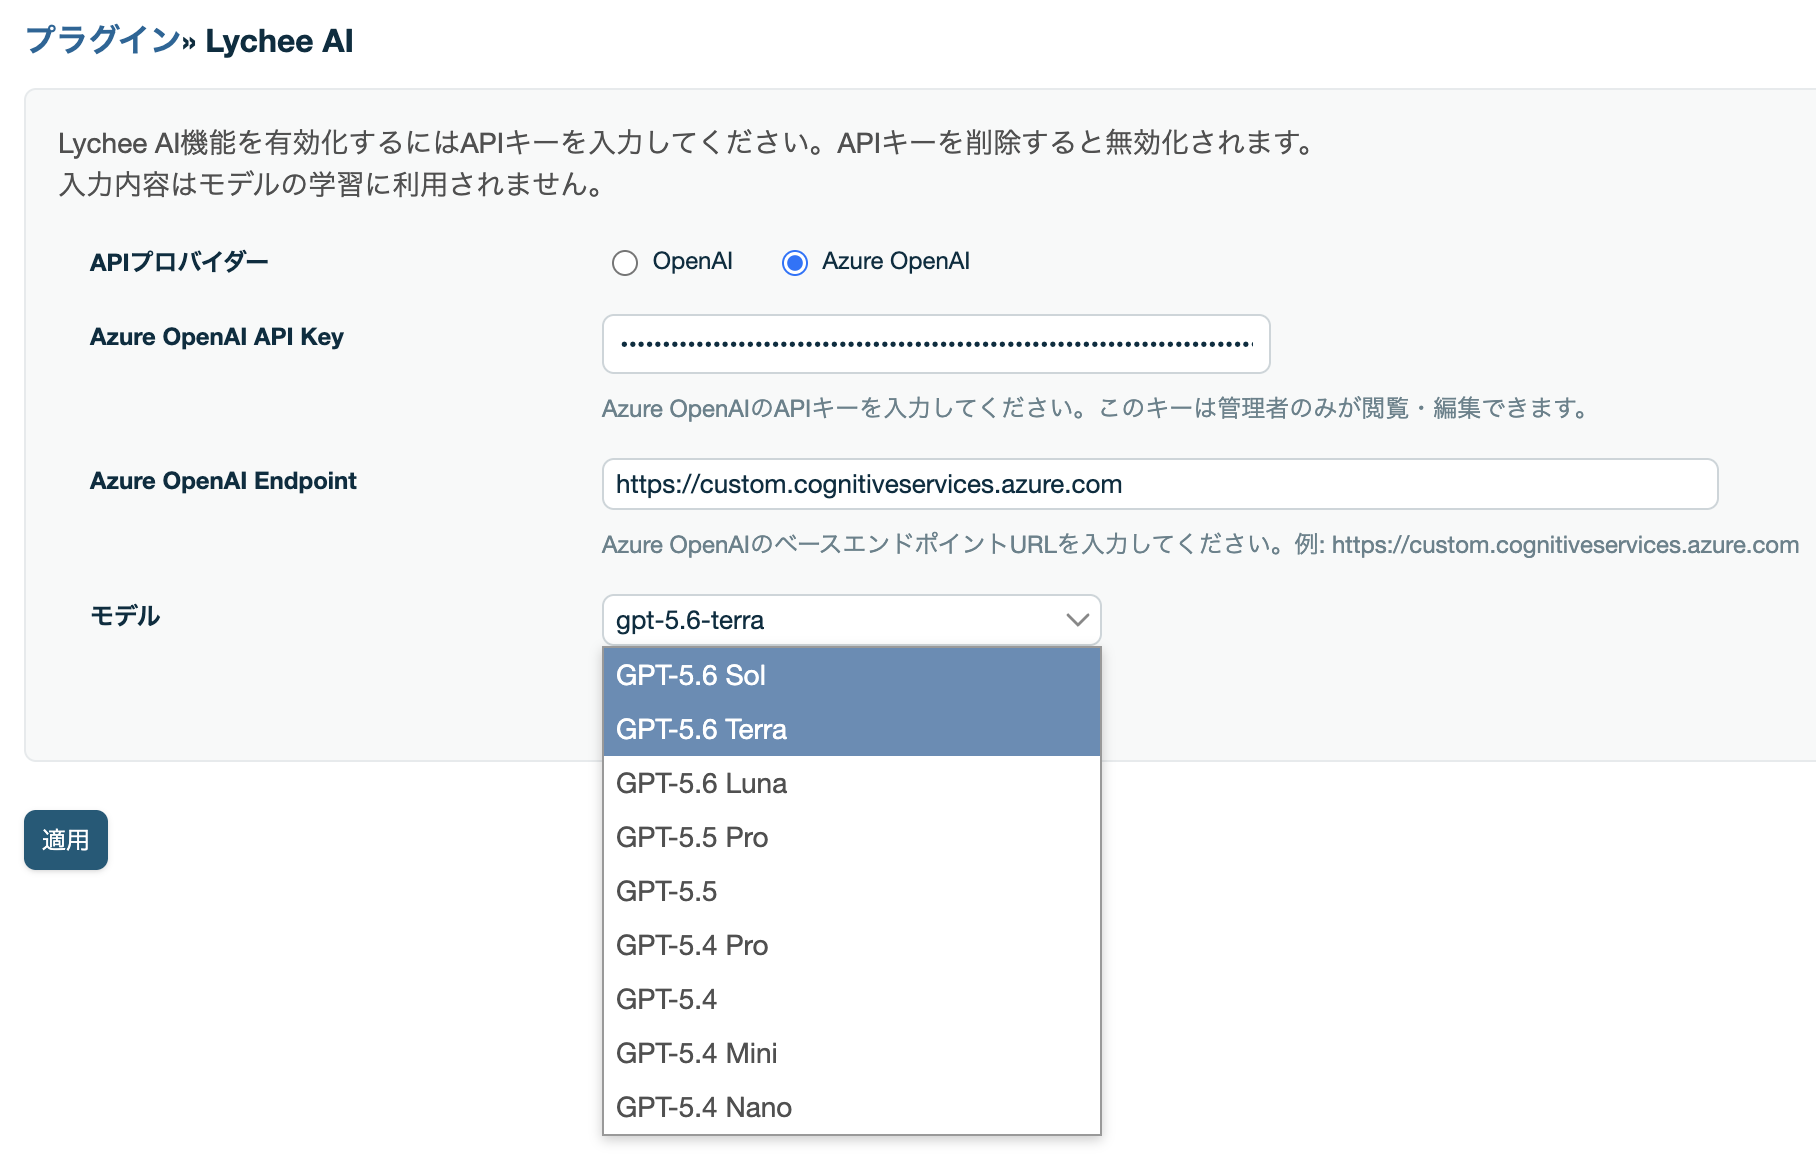Select the OpenAI provider radio button

coord(625,263)
